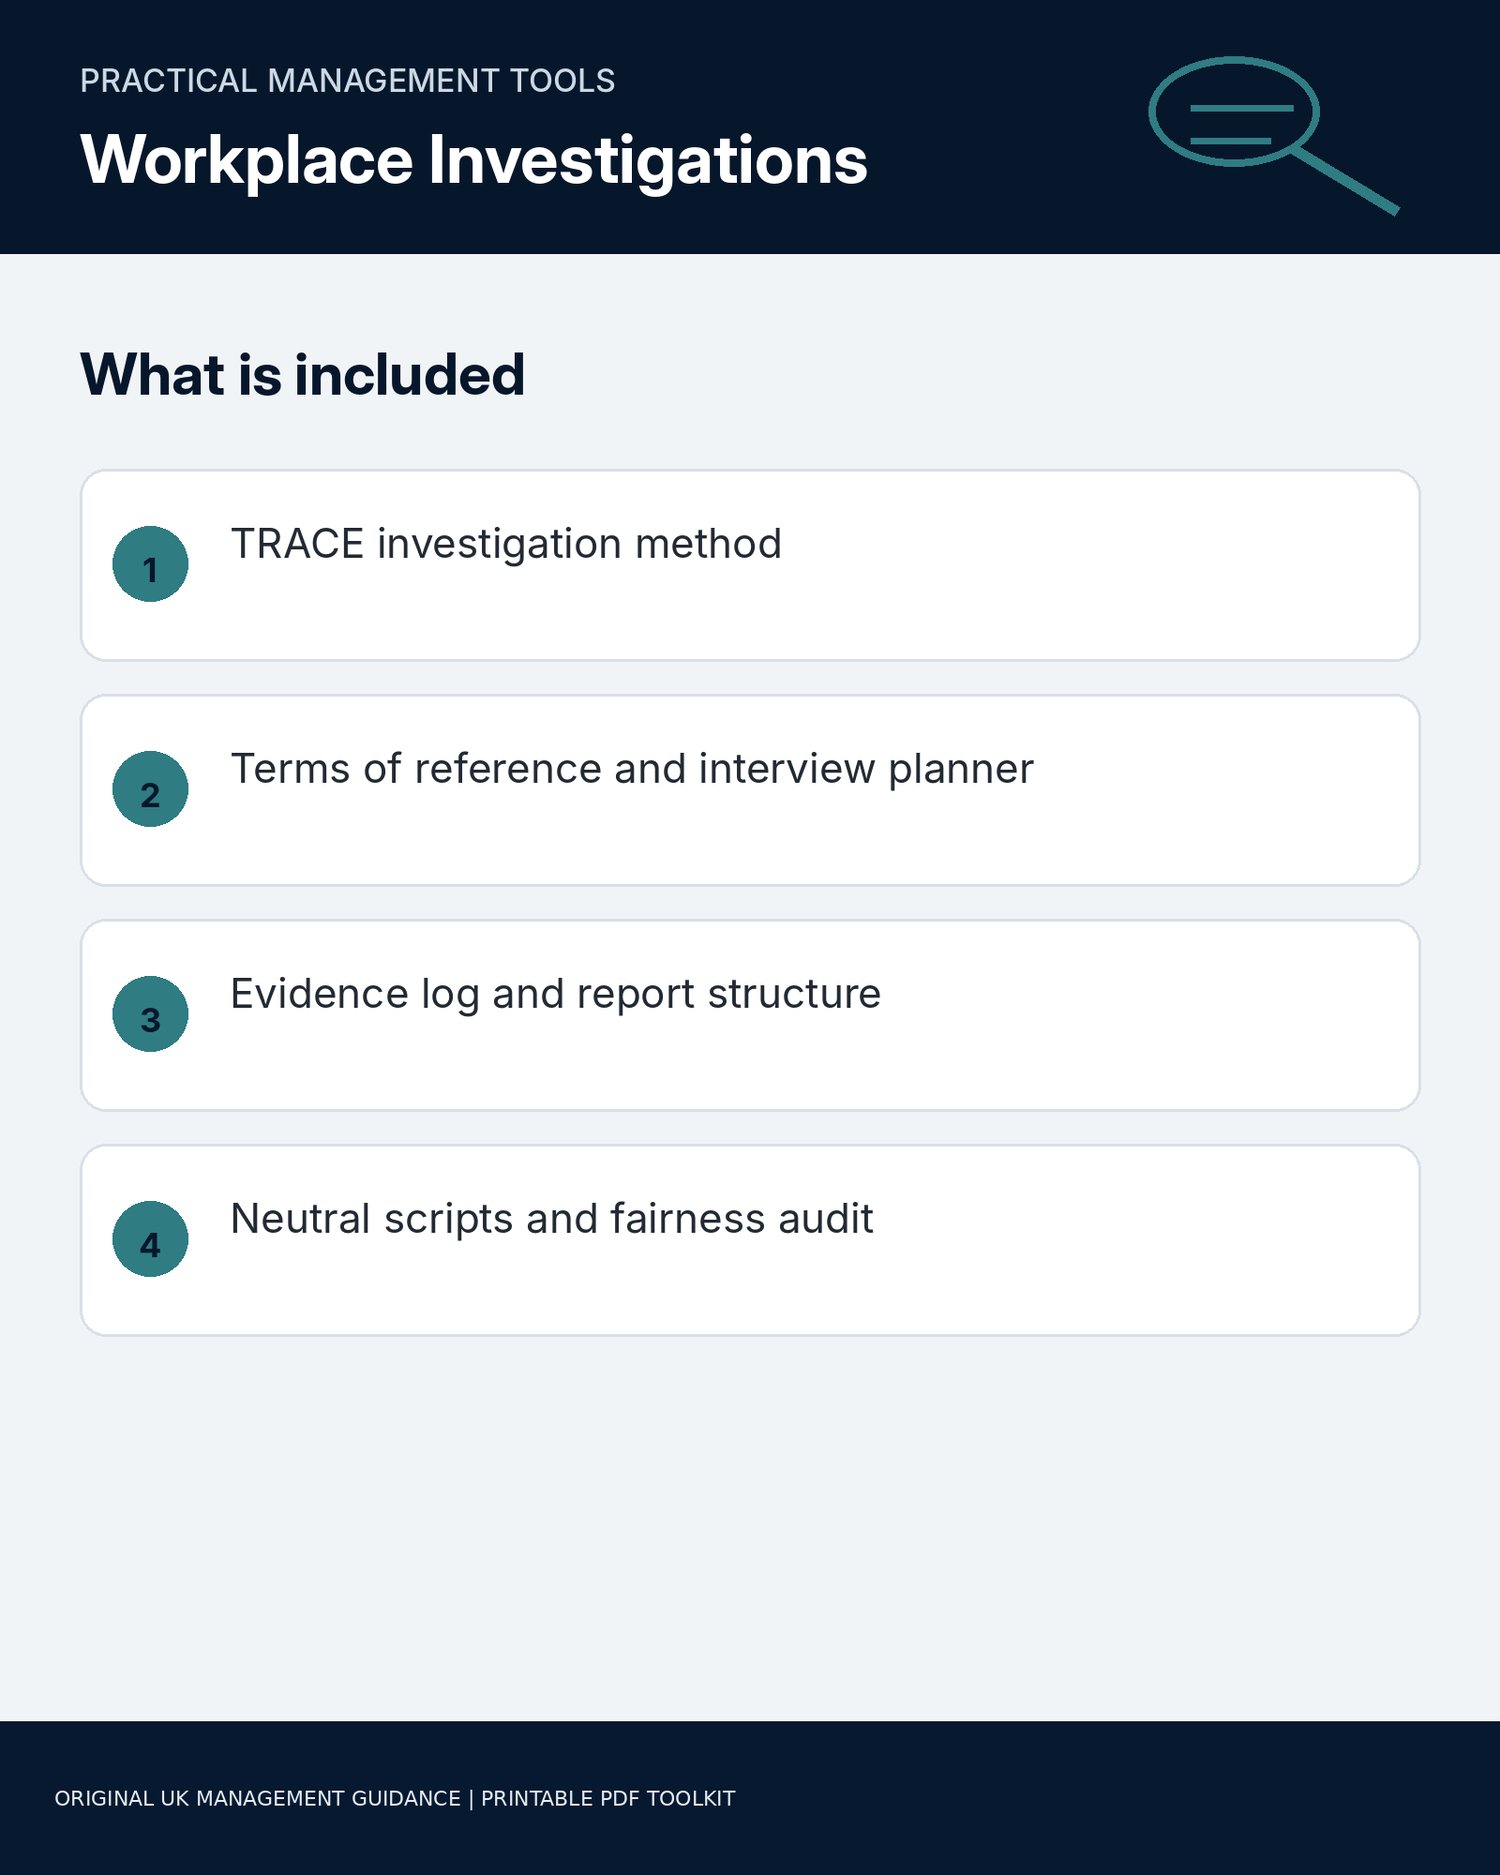Screen dimensions: 1500x1875
Task: Select Terms of reference and interview planner text
Action: (632, 769)
